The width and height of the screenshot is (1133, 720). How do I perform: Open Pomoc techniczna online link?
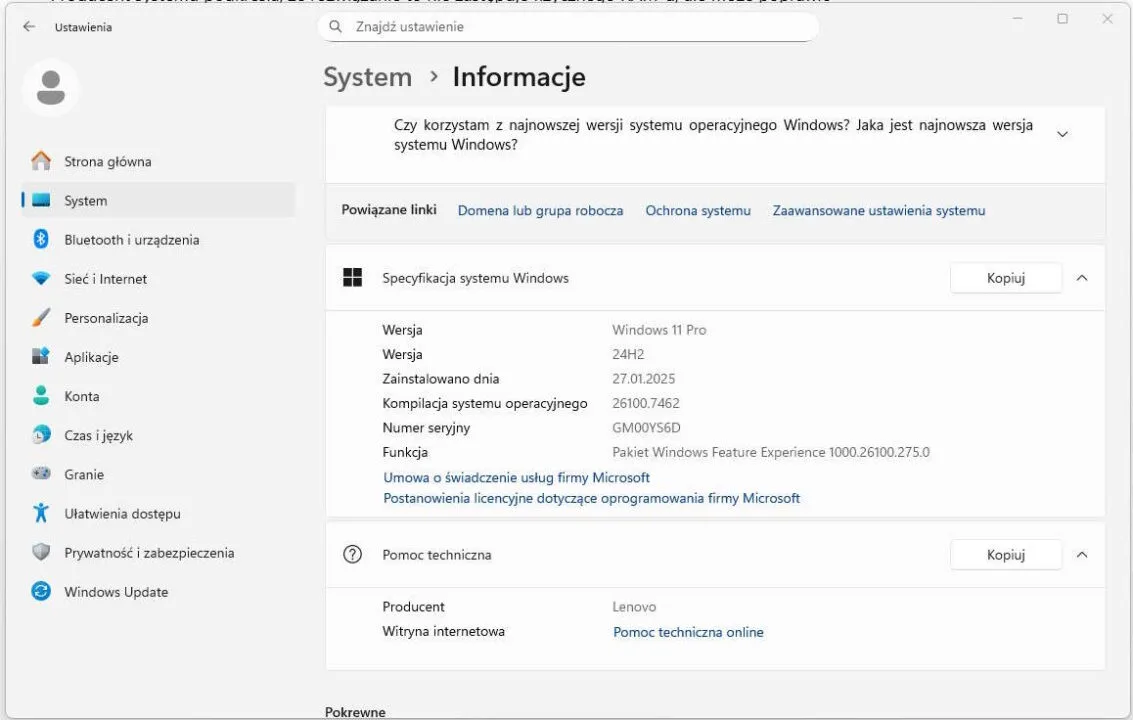(x=688, y=632)
